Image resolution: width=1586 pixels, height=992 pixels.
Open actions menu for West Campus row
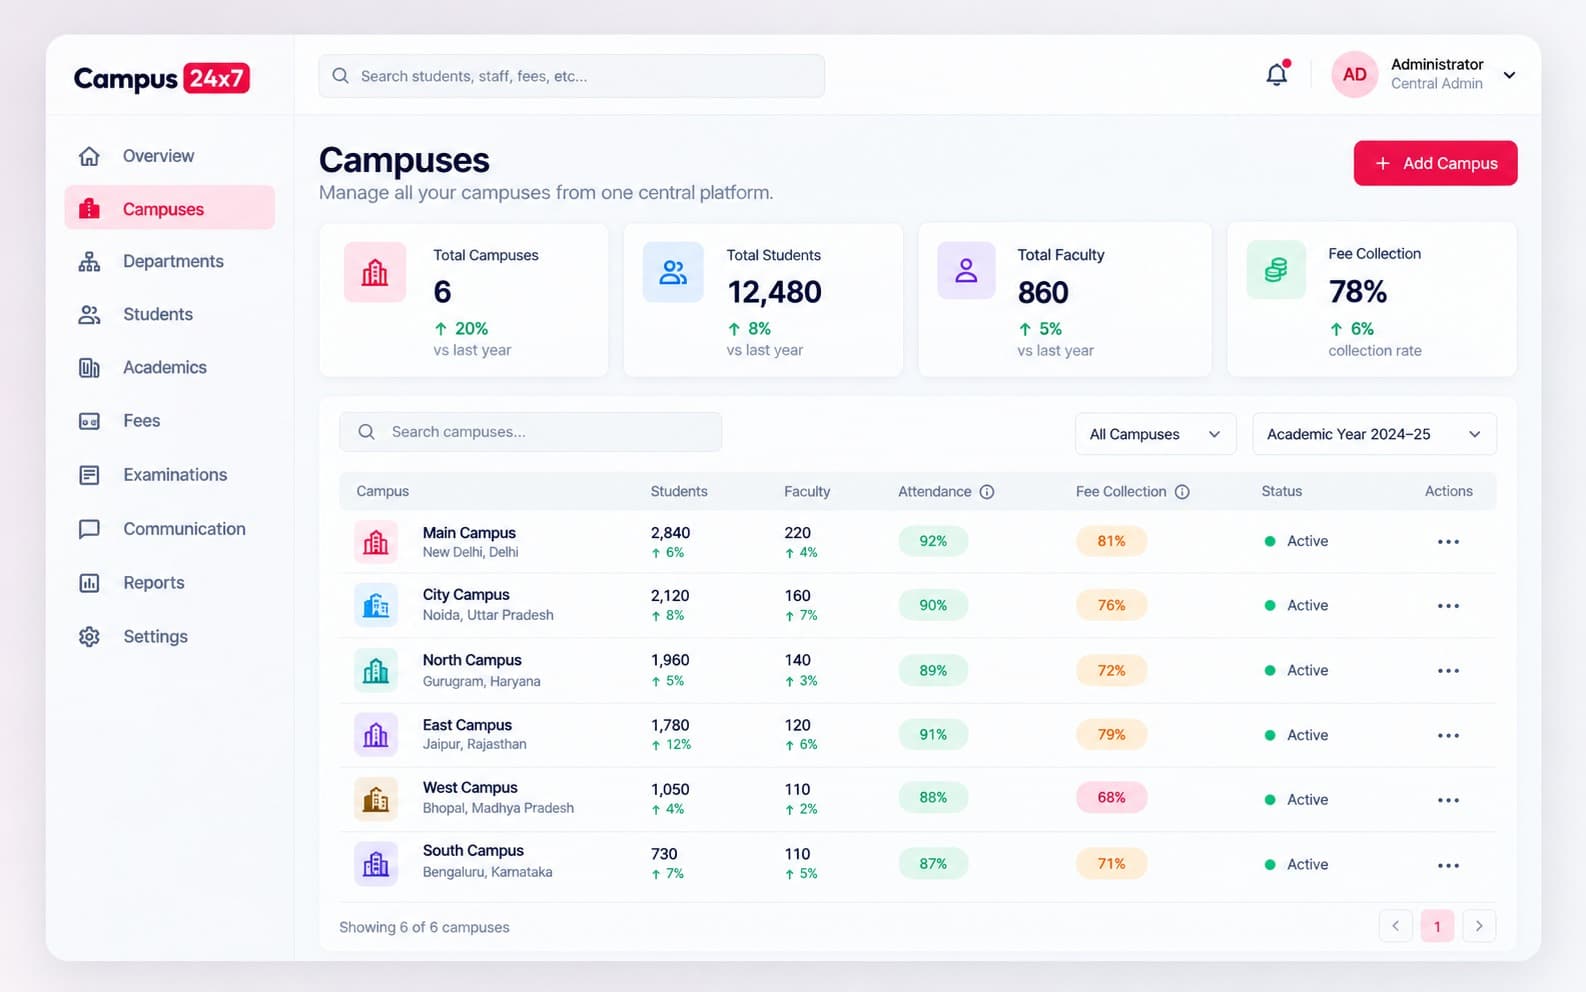1448,800
